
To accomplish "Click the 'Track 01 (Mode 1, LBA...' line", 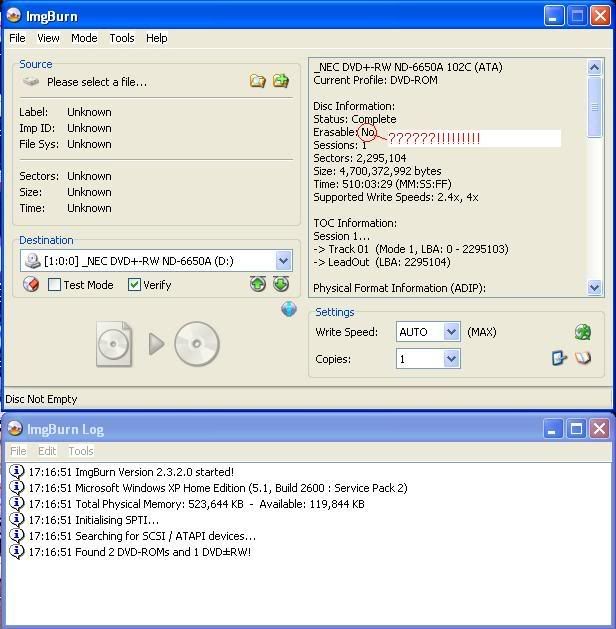I will [x=411, y=249].
